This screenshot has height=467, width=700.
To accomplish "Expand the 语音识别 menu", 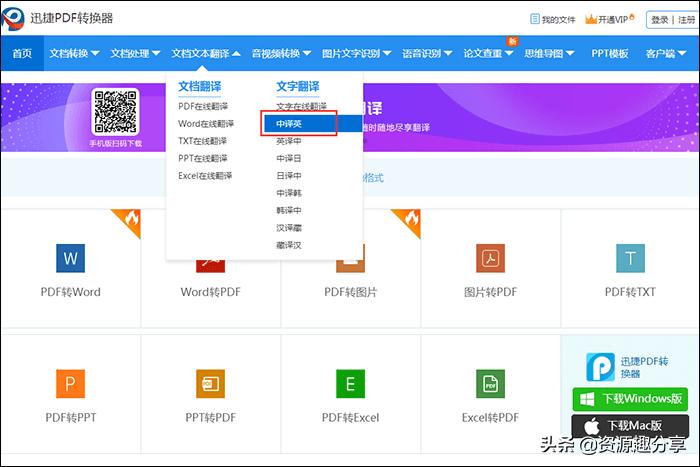I will point(427,54).
